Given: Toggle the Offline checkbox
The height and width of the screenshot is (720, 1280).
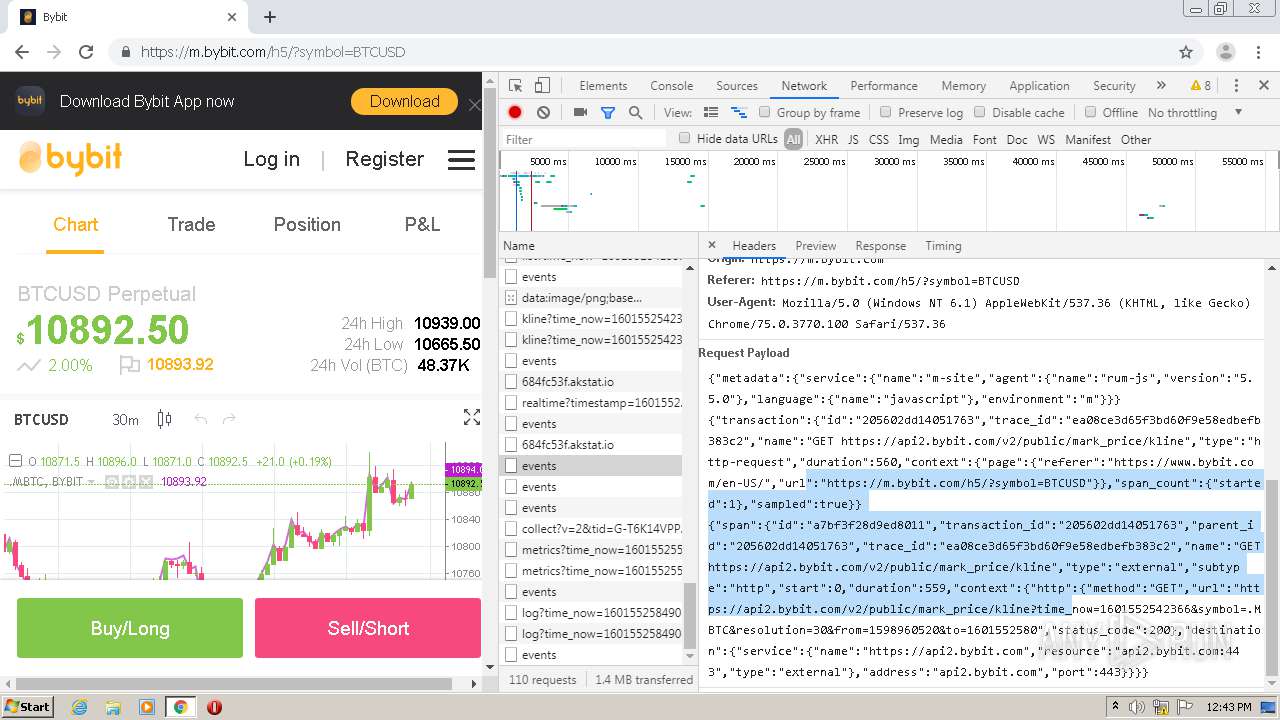Looking at the screenshot, I should [x=1090, y=112].
